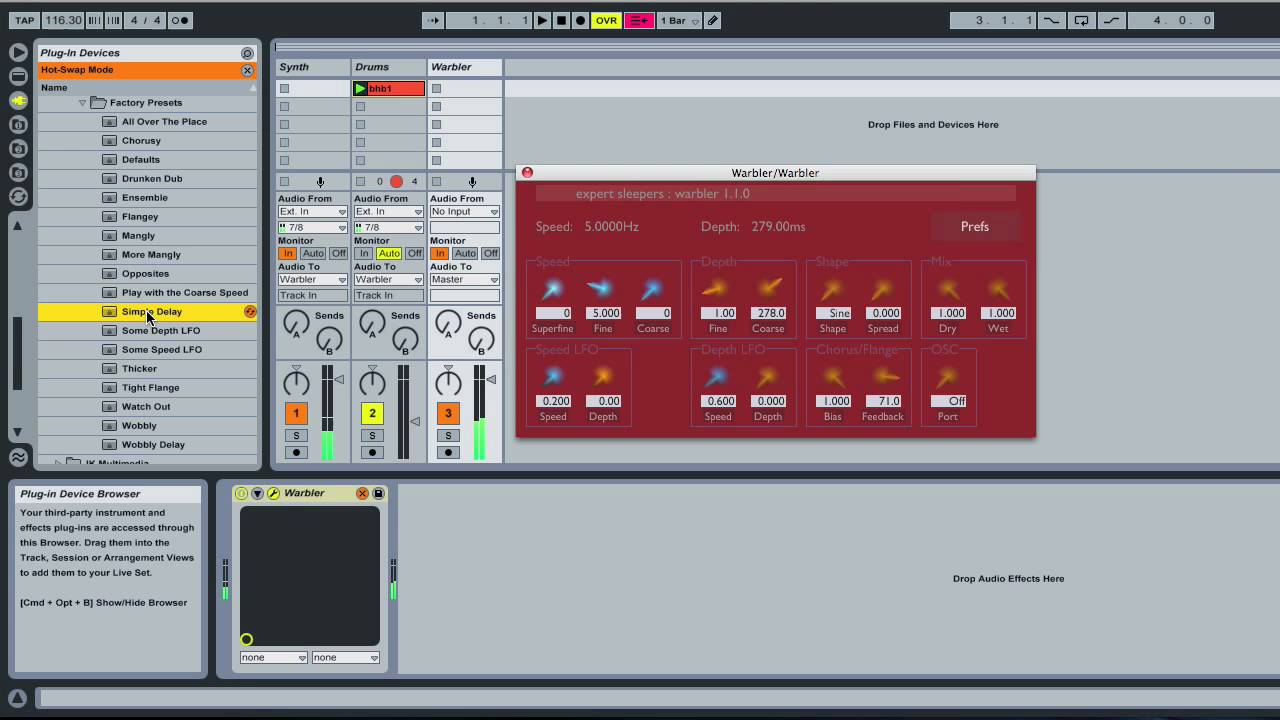Toggle Info View triangle at bottom left

click(17, 698)
